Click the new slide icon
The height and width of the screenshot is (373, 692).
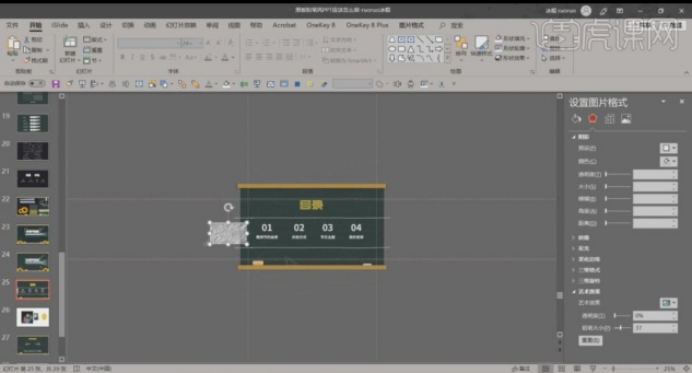69,43
